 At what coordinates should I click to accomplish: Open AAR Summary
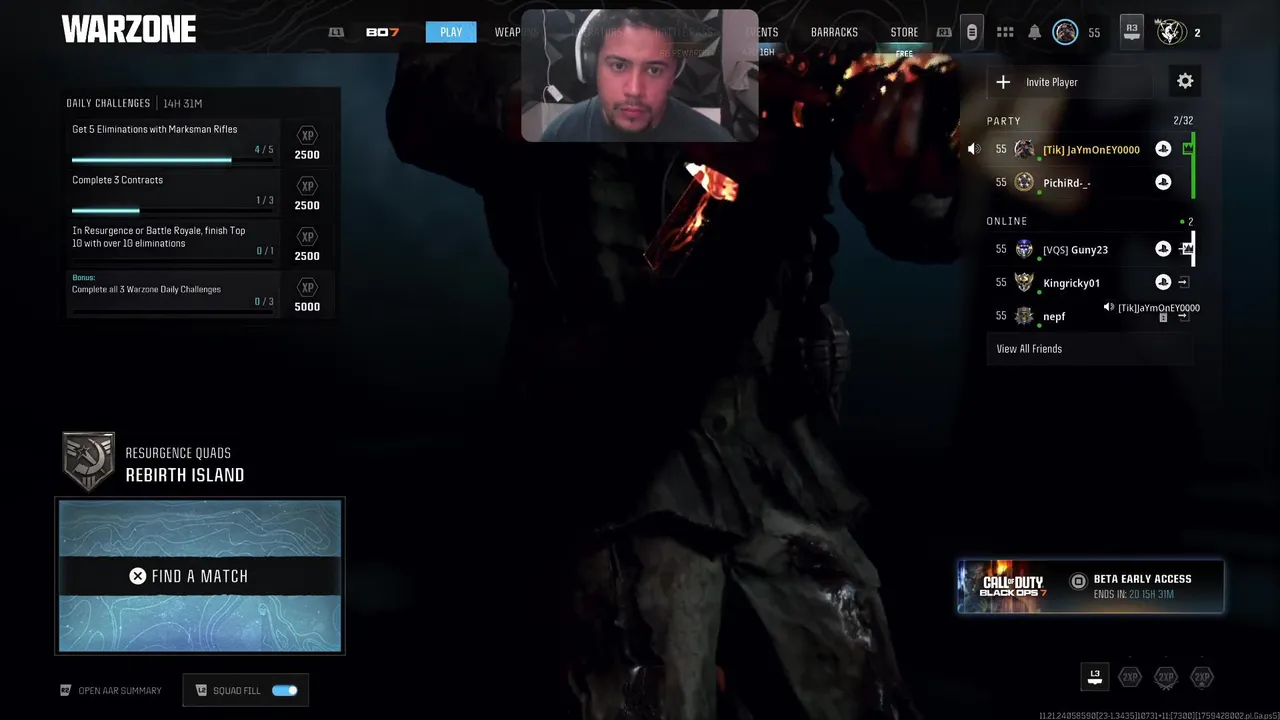click(111, 690)
